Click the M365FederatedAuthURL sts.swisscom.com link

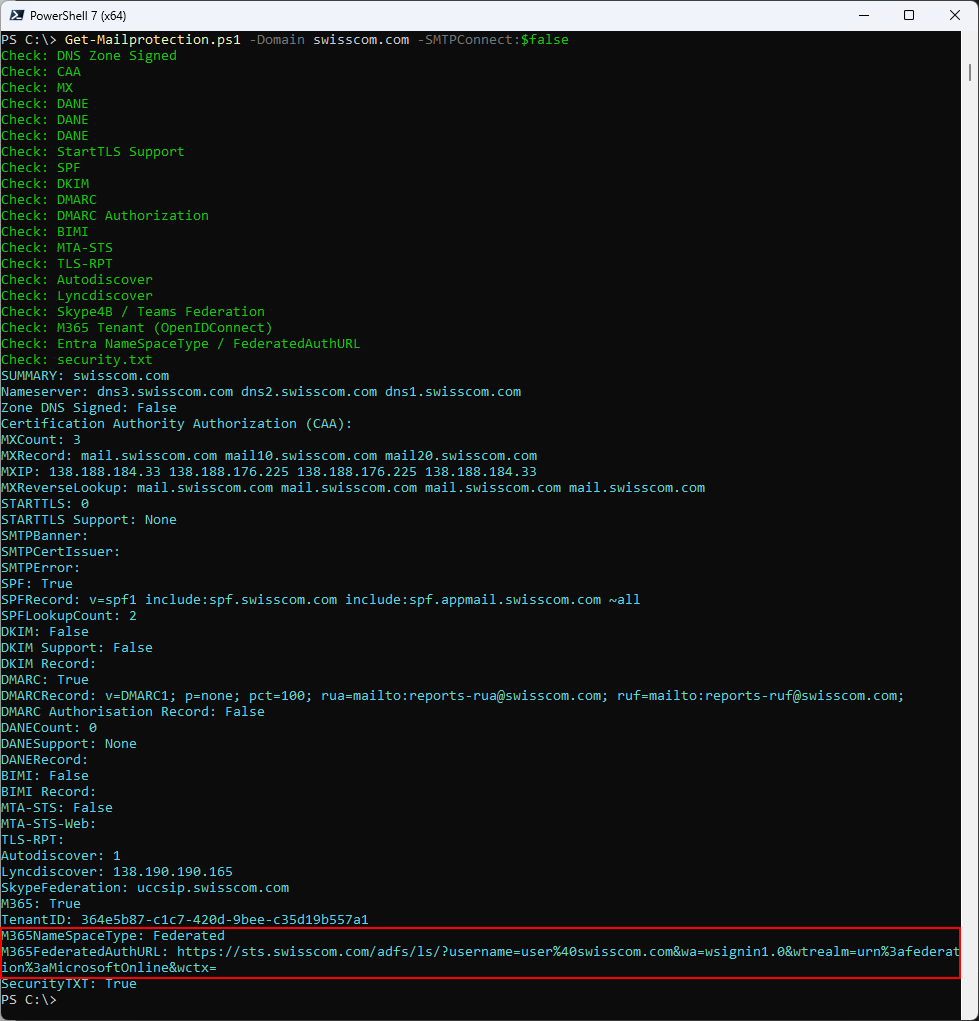point(480,960)
